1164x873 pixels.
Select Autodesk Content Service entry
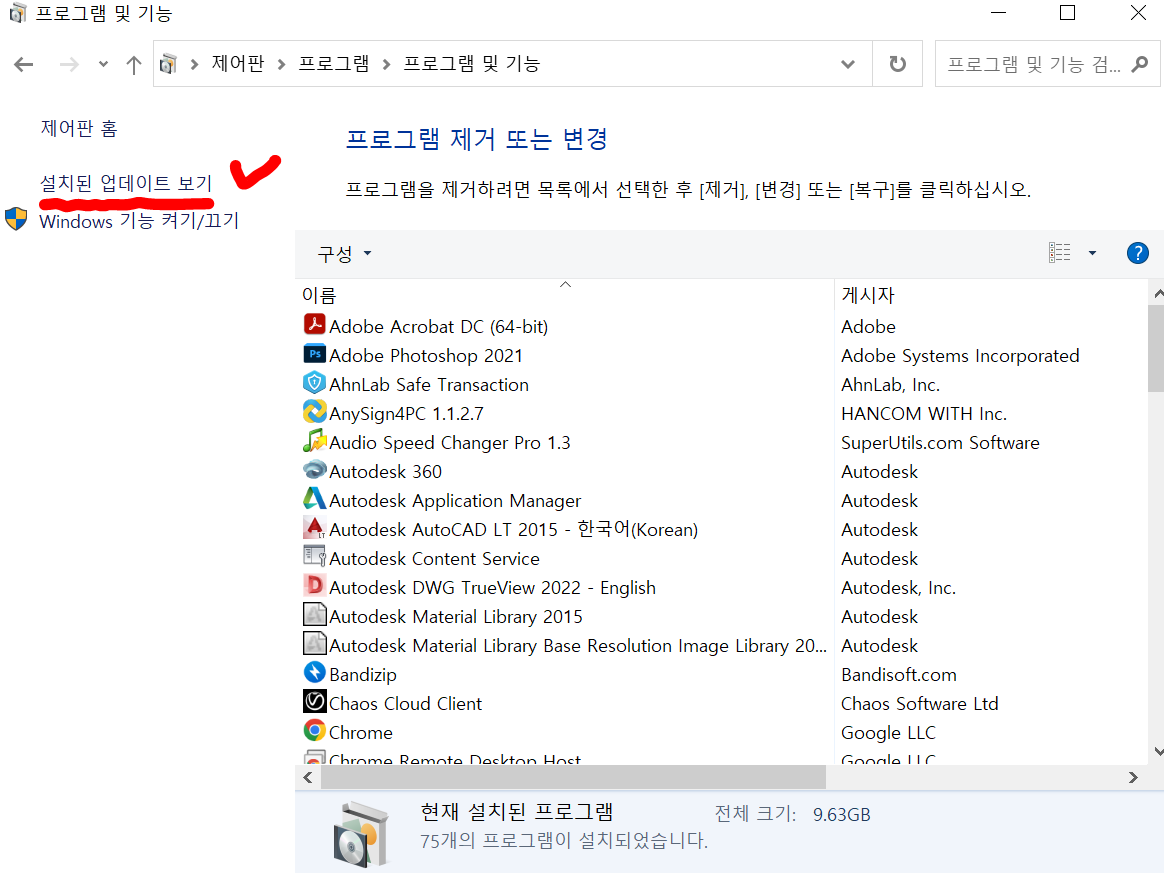pos(434,558)
